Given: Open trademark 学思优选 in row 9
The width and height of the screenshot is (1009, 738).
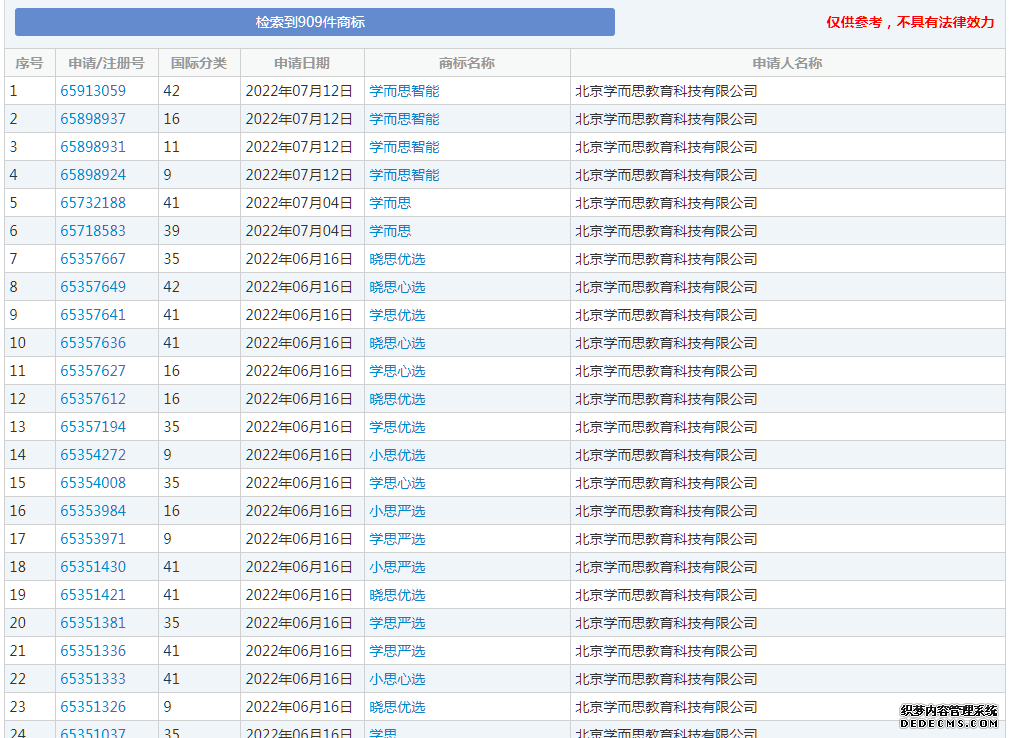Looking at the screenshot, I should point(397,315).
